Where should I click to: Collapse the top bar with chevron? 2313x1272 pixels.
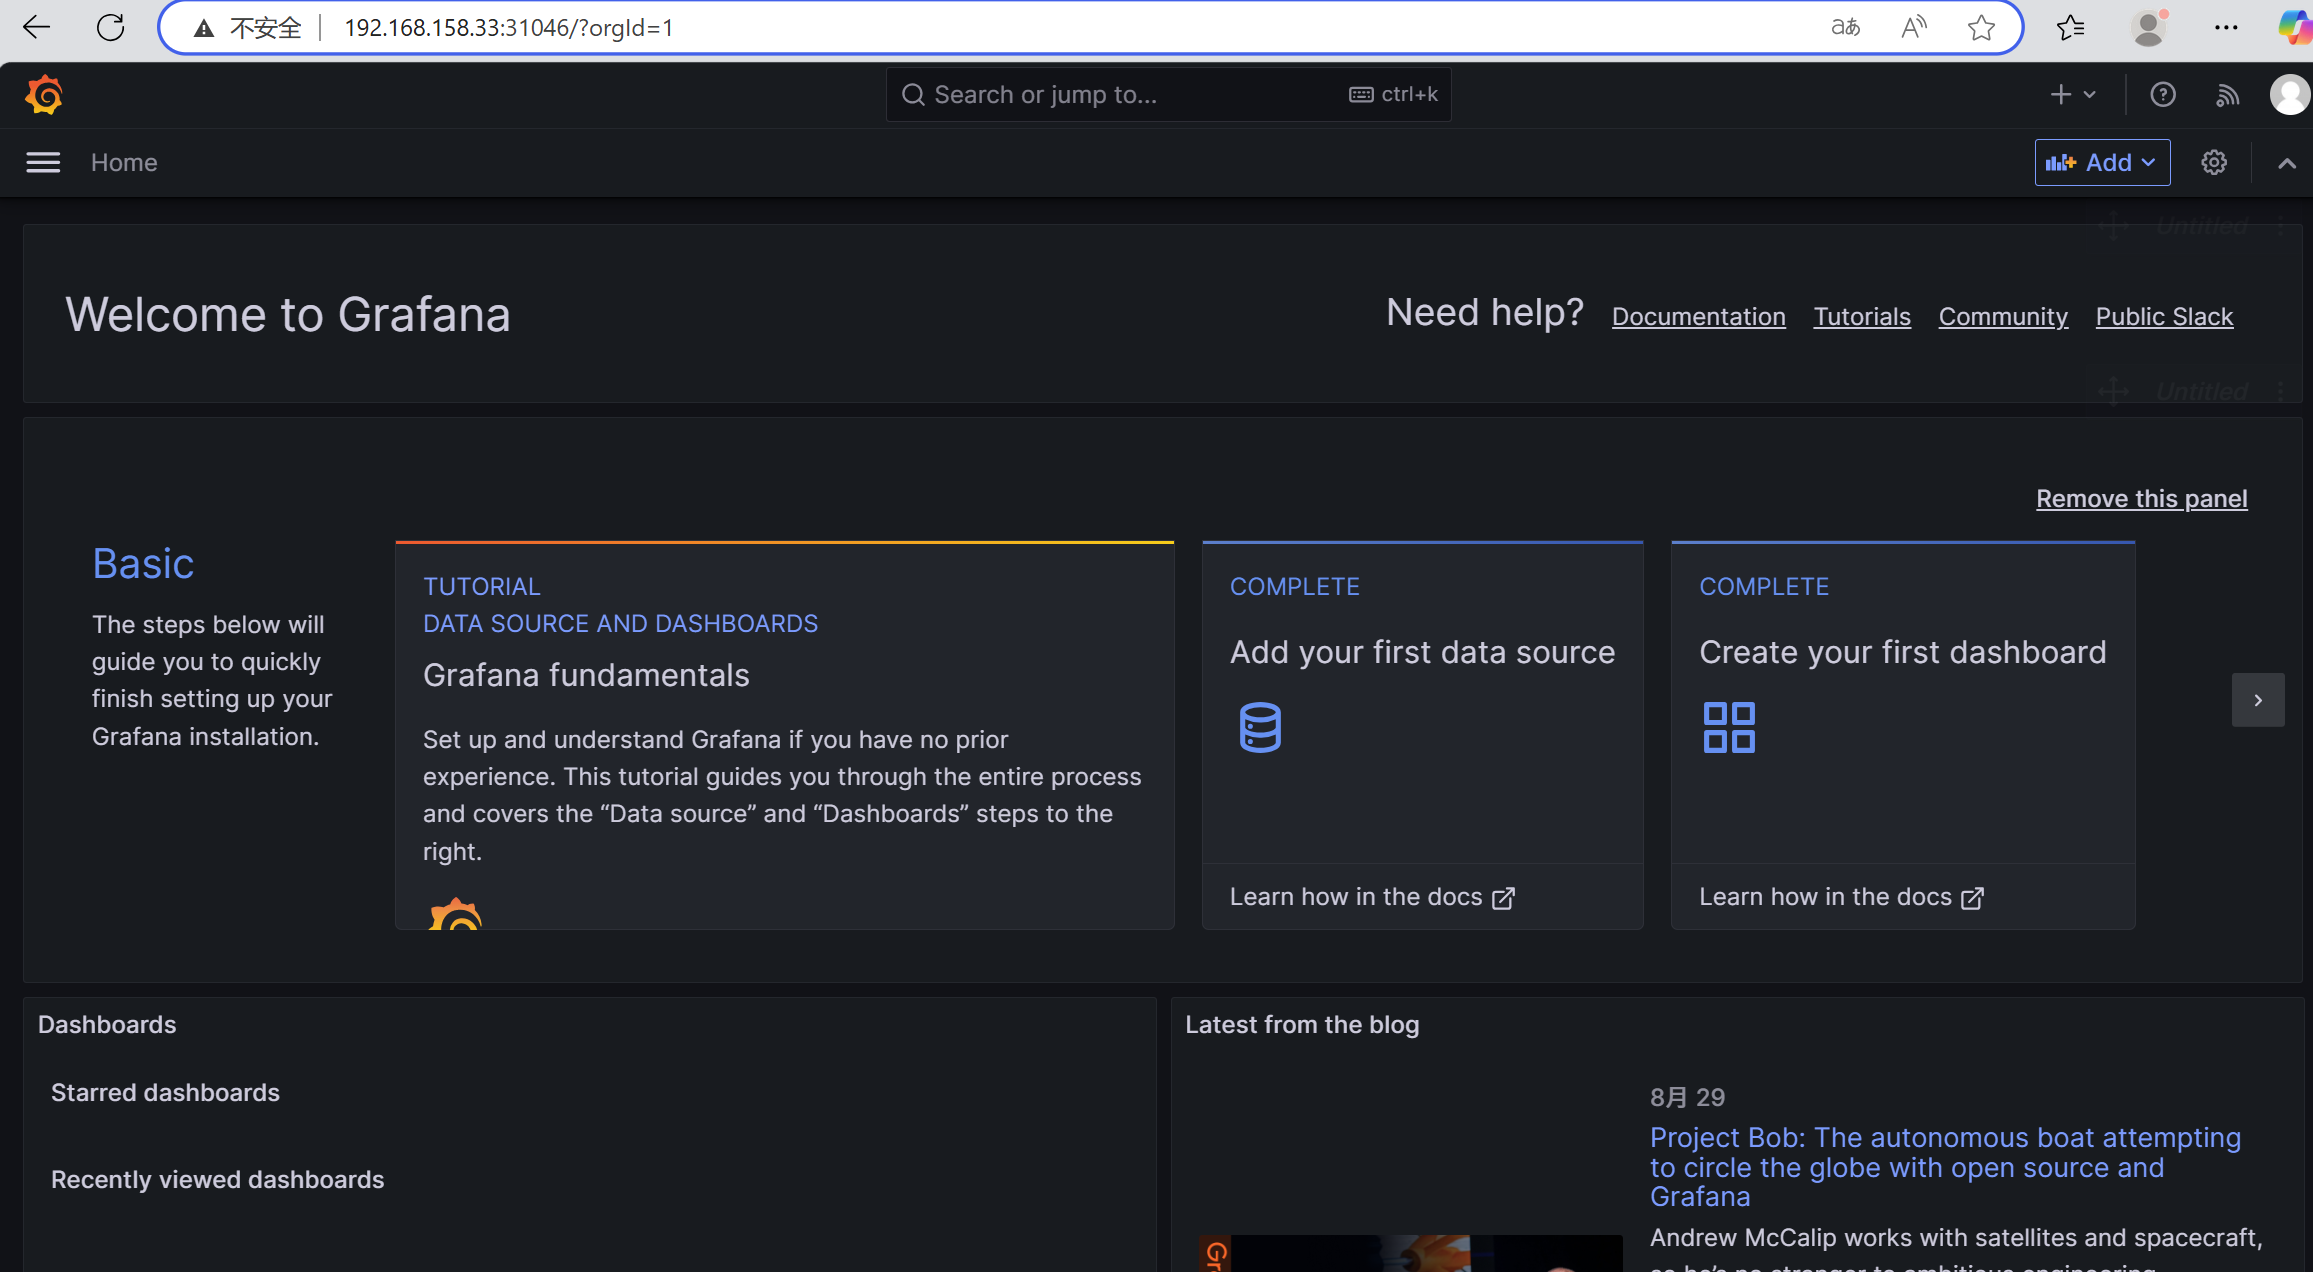[2287, 163]
